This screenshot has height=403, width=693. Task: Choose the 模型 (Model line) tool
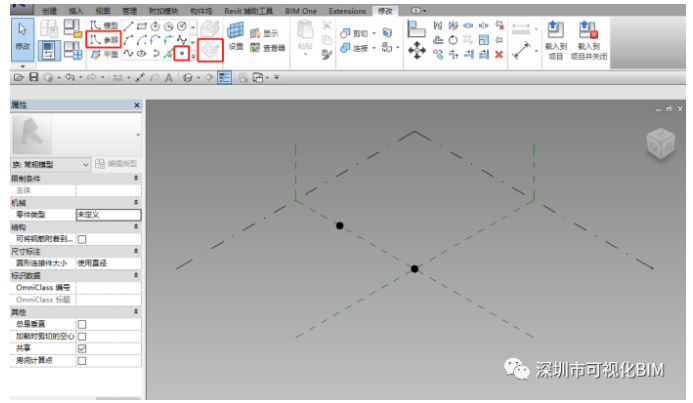pos(104,26)
